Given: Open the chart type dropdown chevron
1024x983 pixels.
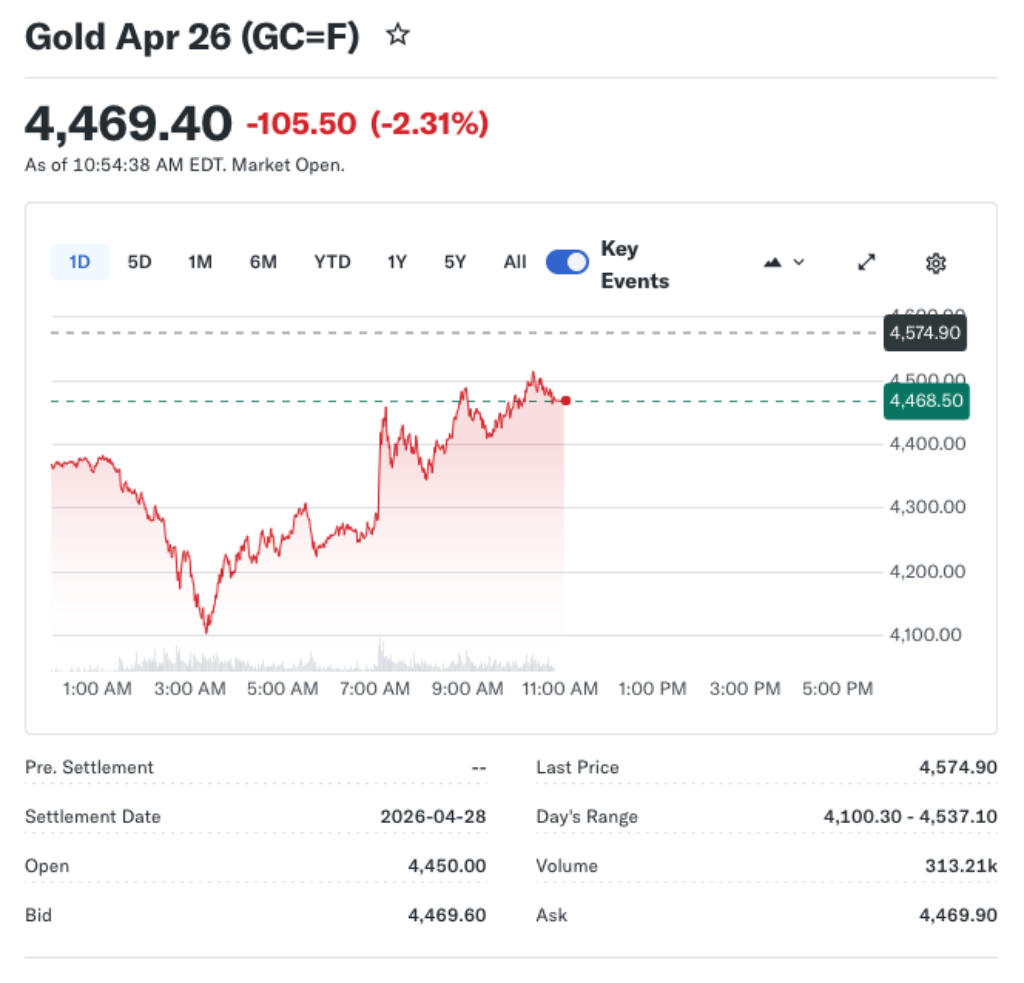Looking at the screenshot, I should point(798,262).
